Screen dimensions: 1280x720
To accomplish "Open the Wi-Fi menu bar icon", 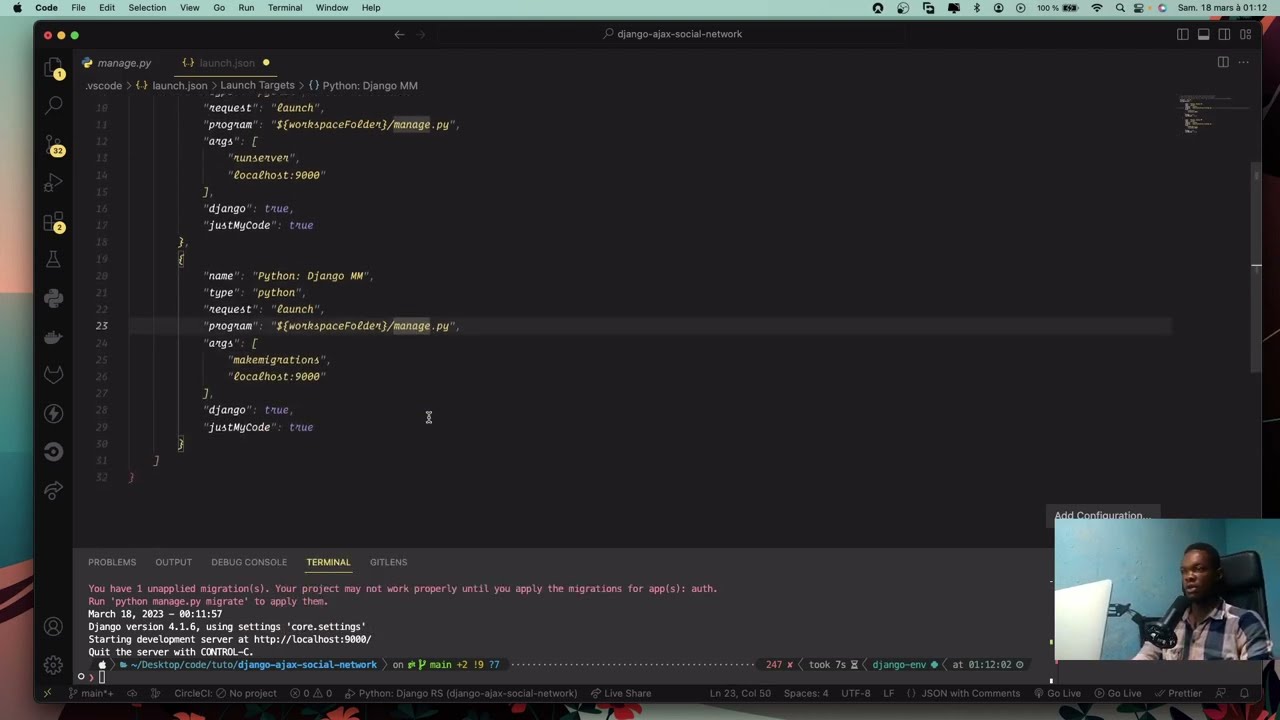I will tap(1097, 8).
